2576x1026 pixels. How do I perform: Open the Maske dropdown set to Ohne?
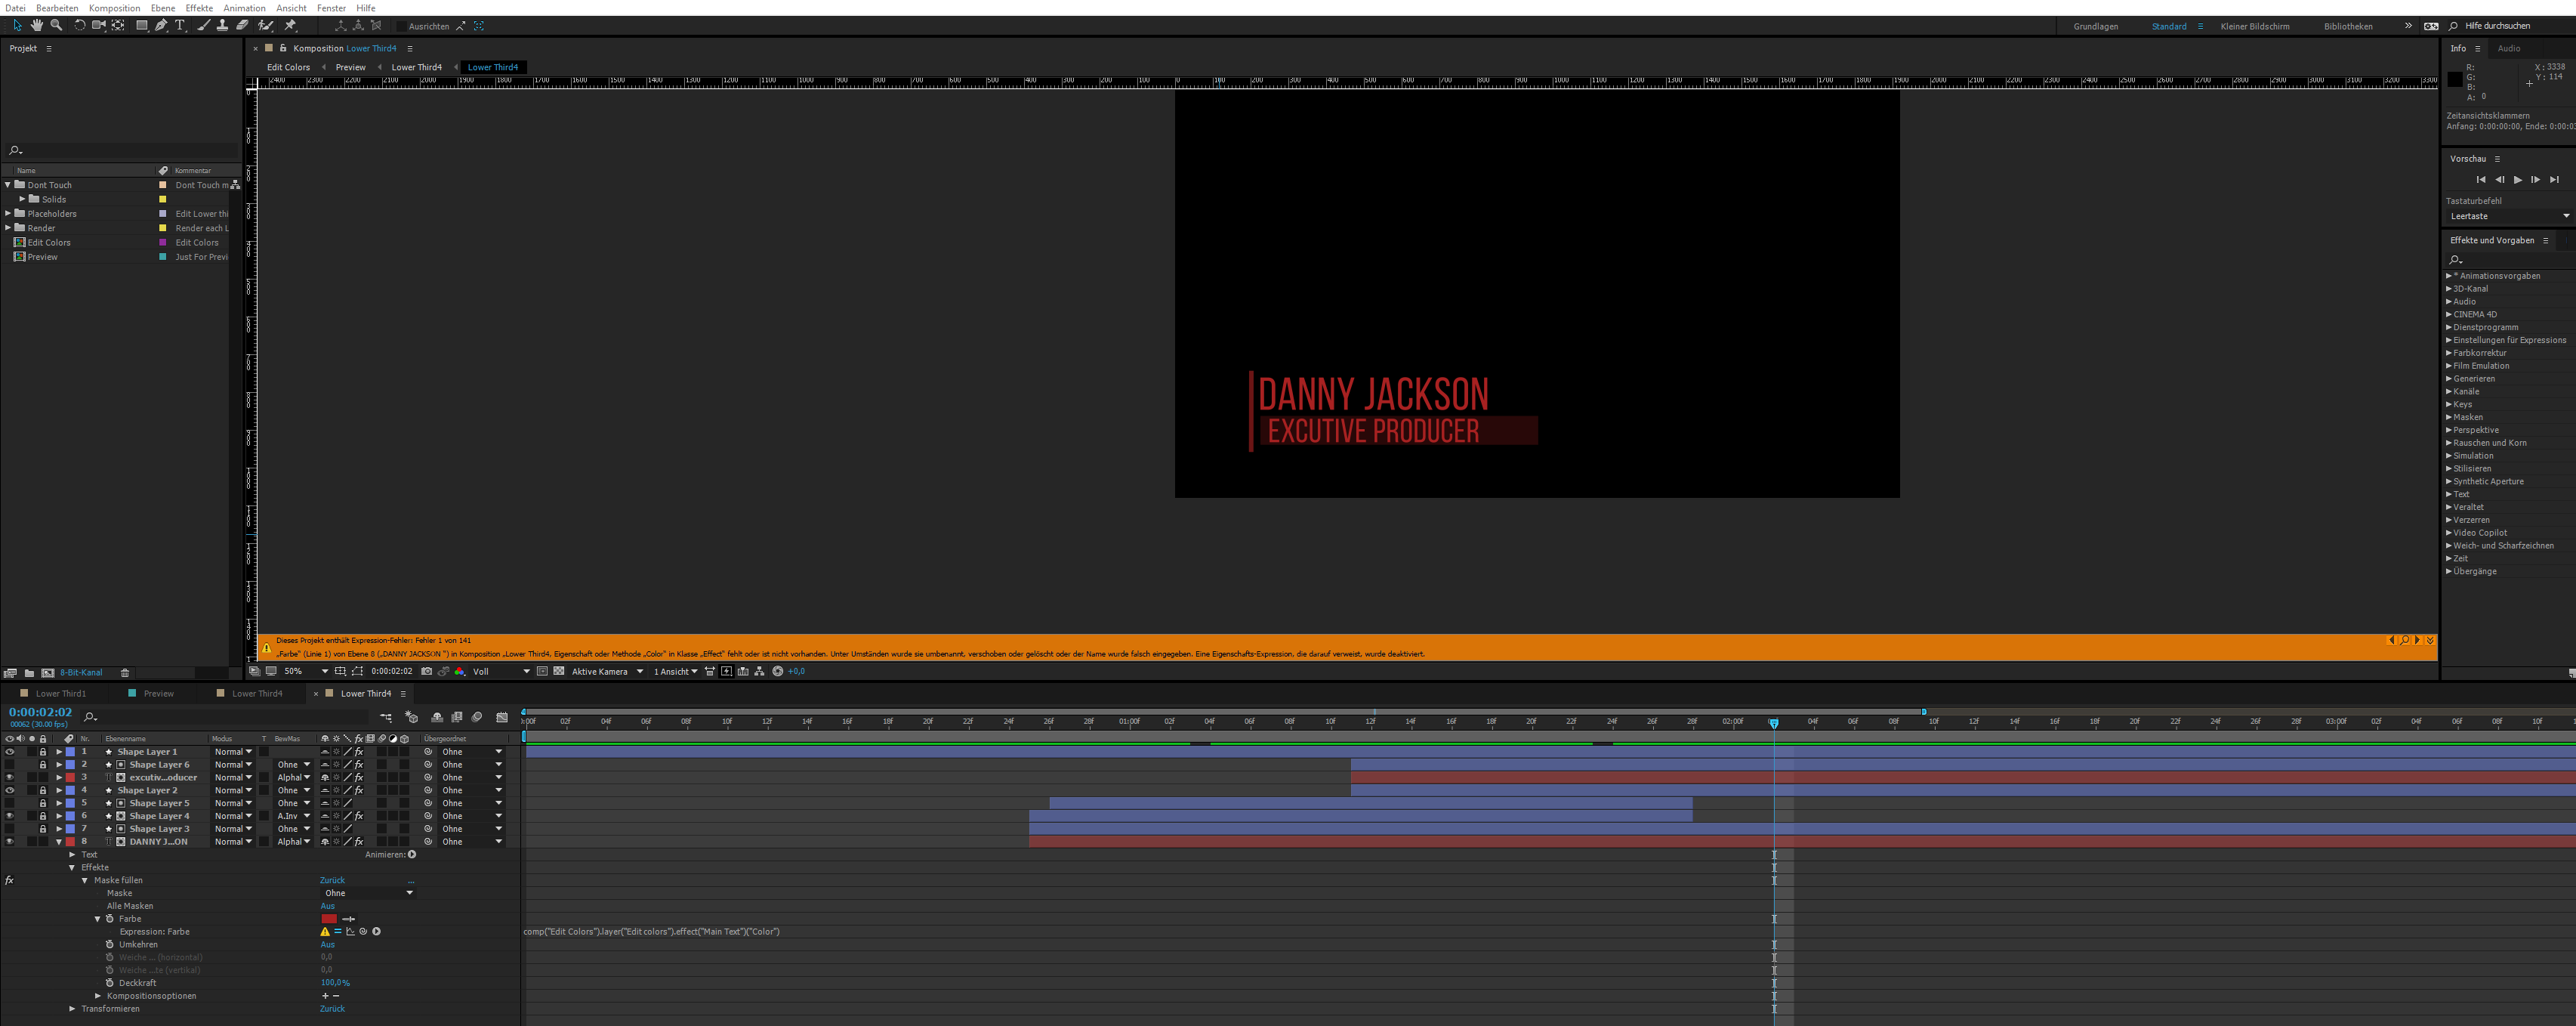pos(368,893)
